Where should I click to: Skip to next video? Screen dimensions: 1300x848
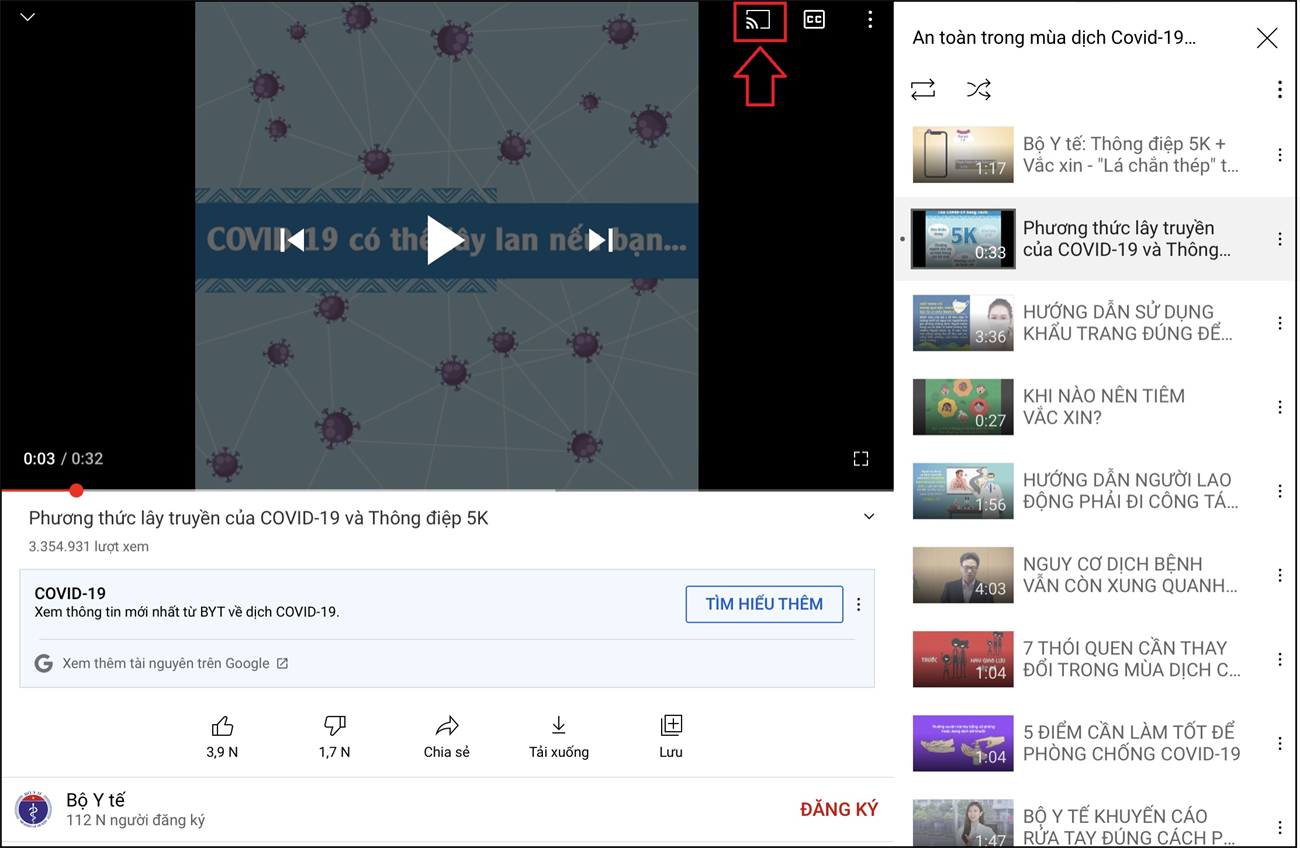coord(600,240)
